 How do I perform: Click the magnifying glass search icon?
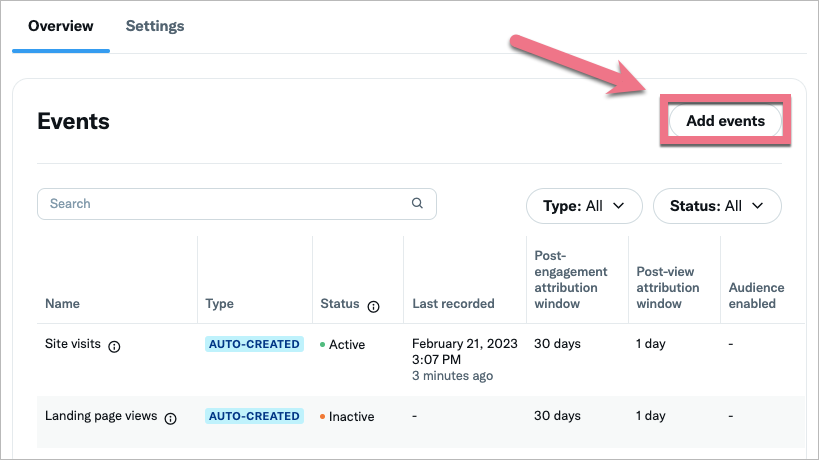click(x=417, y=203)
